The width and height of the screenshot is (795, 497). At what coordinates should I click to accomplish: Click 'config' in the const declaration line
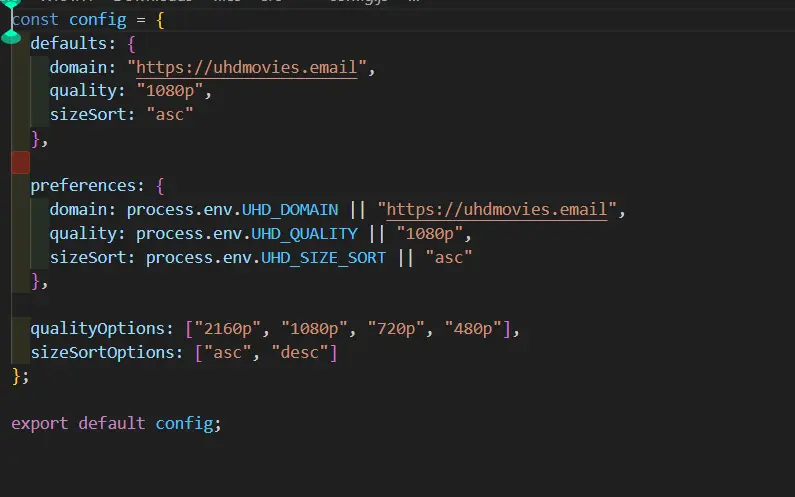point(98,20)
